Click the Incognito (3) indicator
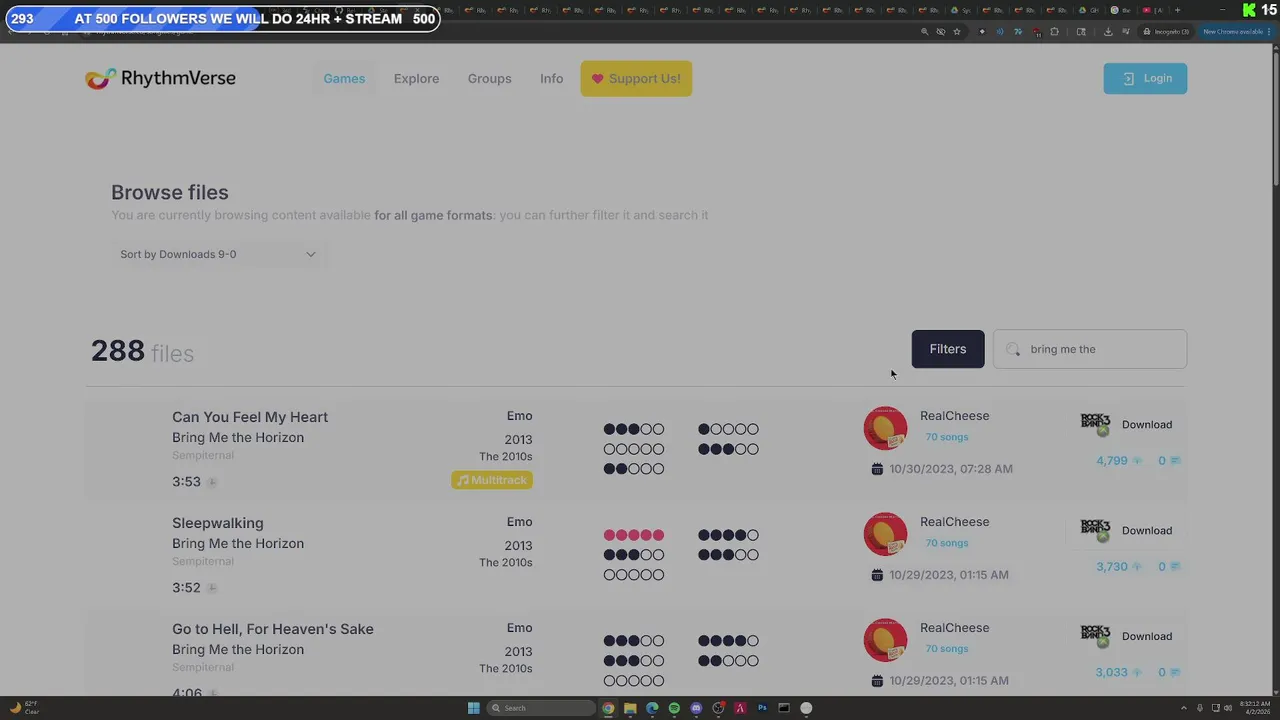 click(x=1166, y=32)
